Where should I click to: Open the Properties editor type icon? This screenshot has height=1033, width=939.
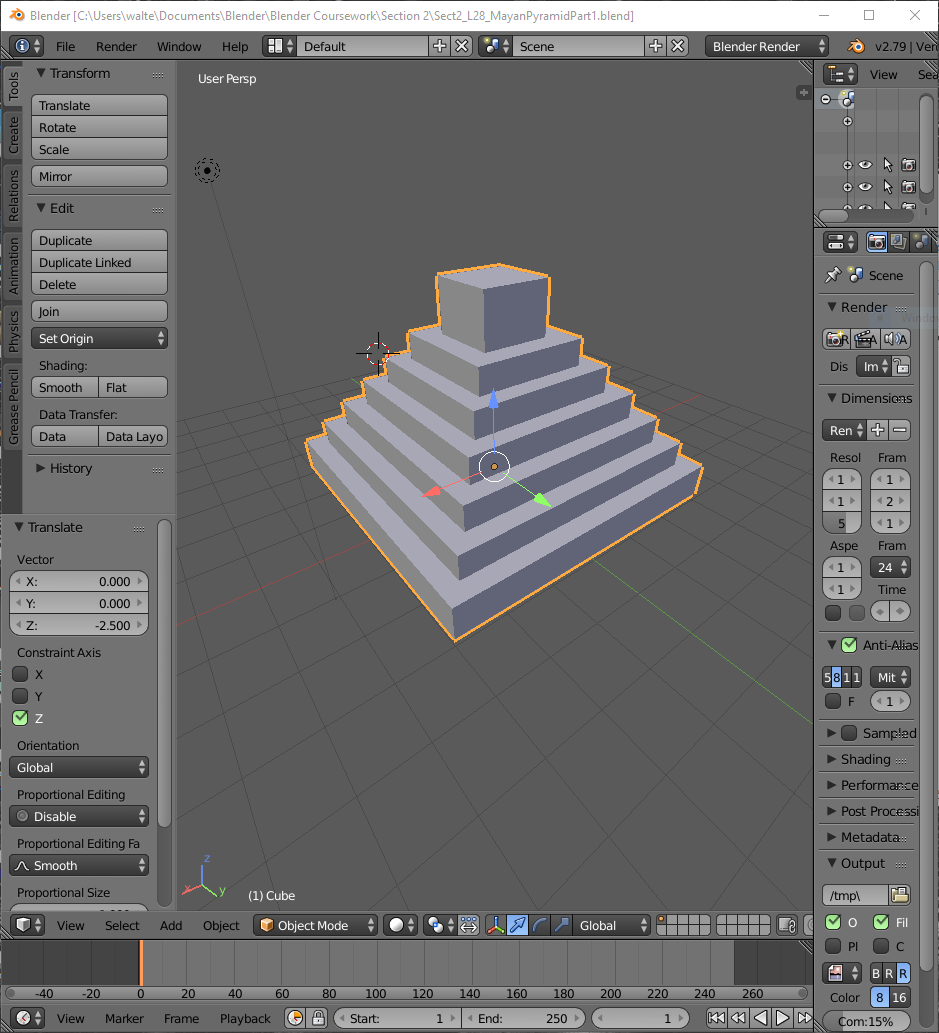tap(840, 242)
